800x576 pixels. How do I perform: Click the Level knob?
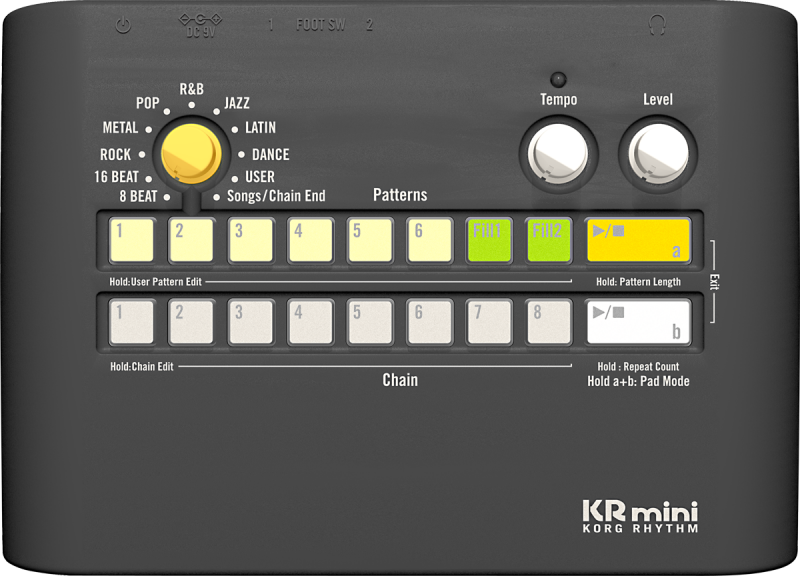658,154
